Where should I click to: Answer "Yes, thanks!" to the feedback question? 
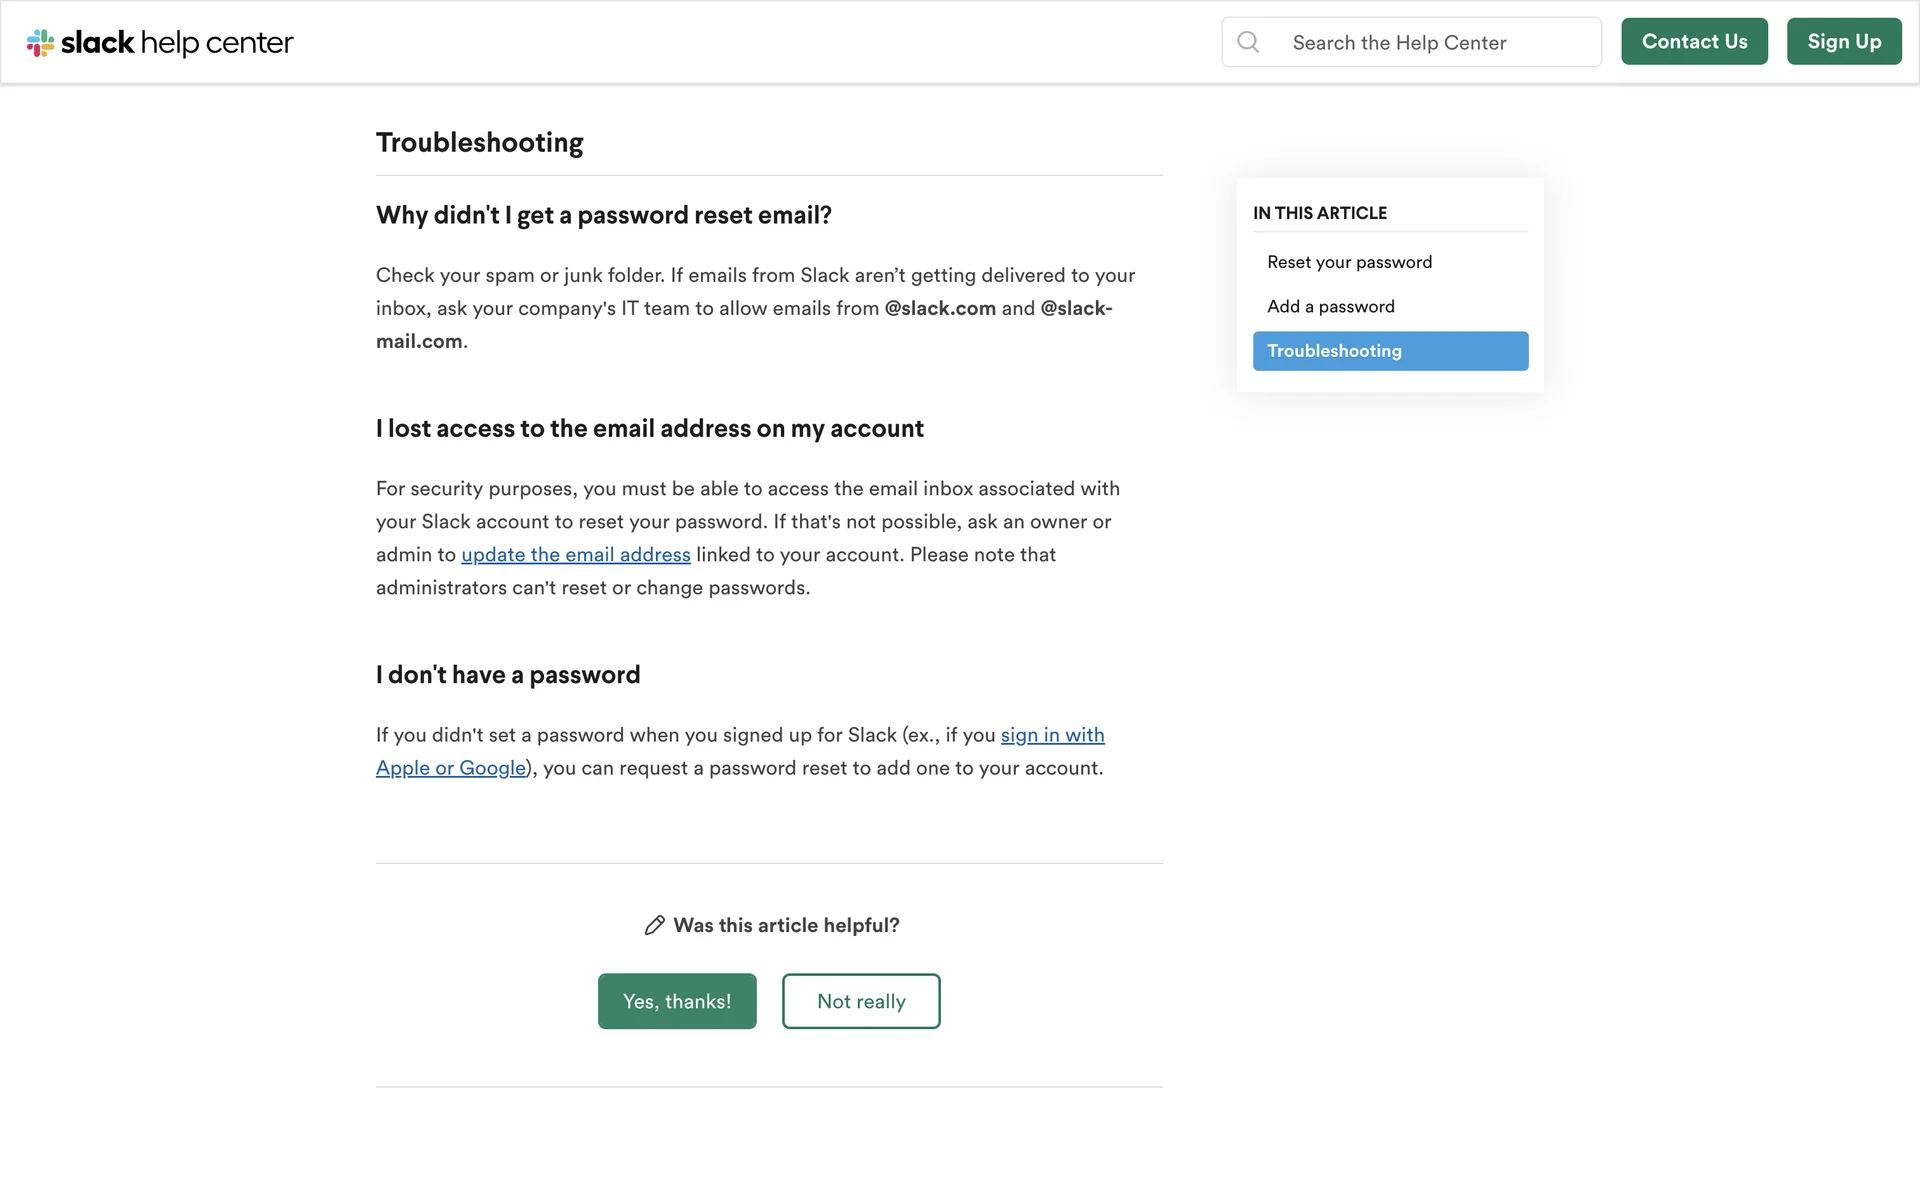[677, 1001]
